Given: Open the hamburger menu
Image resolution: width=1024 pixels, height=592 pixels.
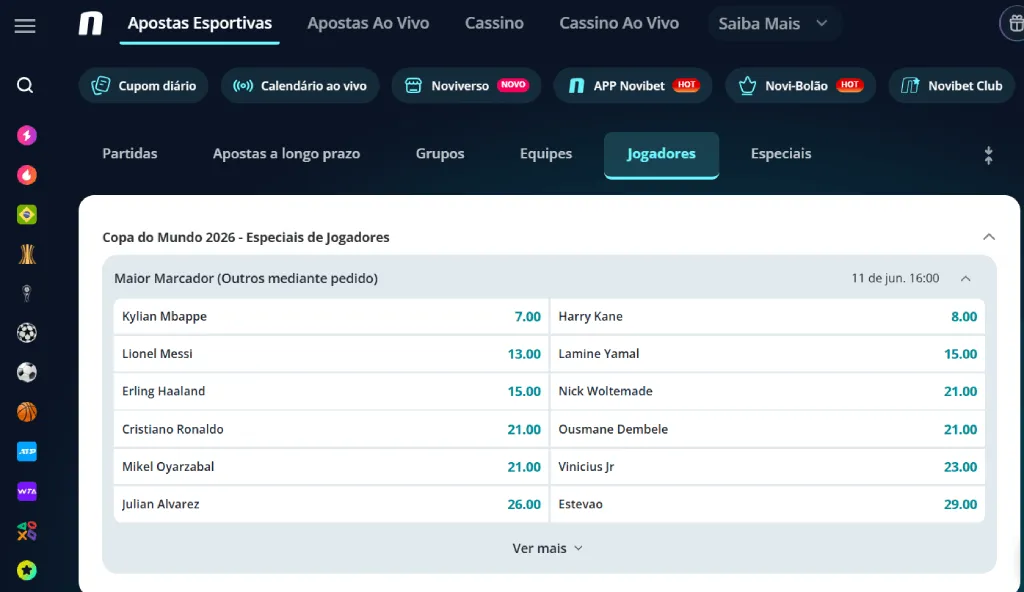Looking at the screenshot, I should click(25, 25).
